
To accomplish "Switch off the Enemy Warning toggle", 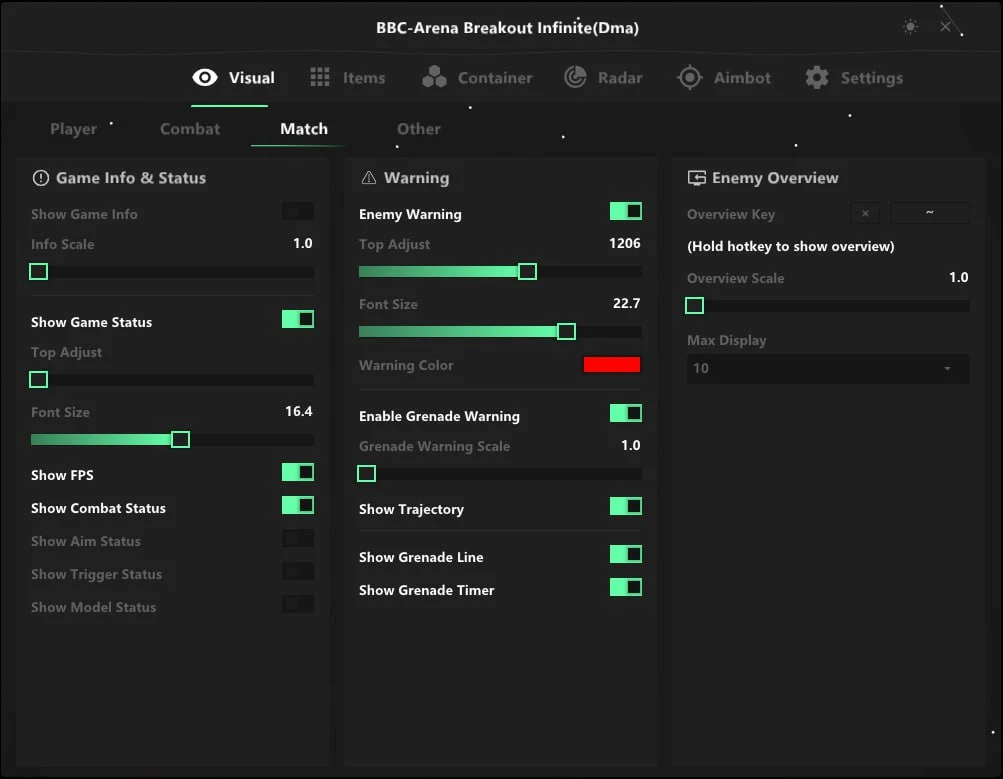I will tap(626, 211).
